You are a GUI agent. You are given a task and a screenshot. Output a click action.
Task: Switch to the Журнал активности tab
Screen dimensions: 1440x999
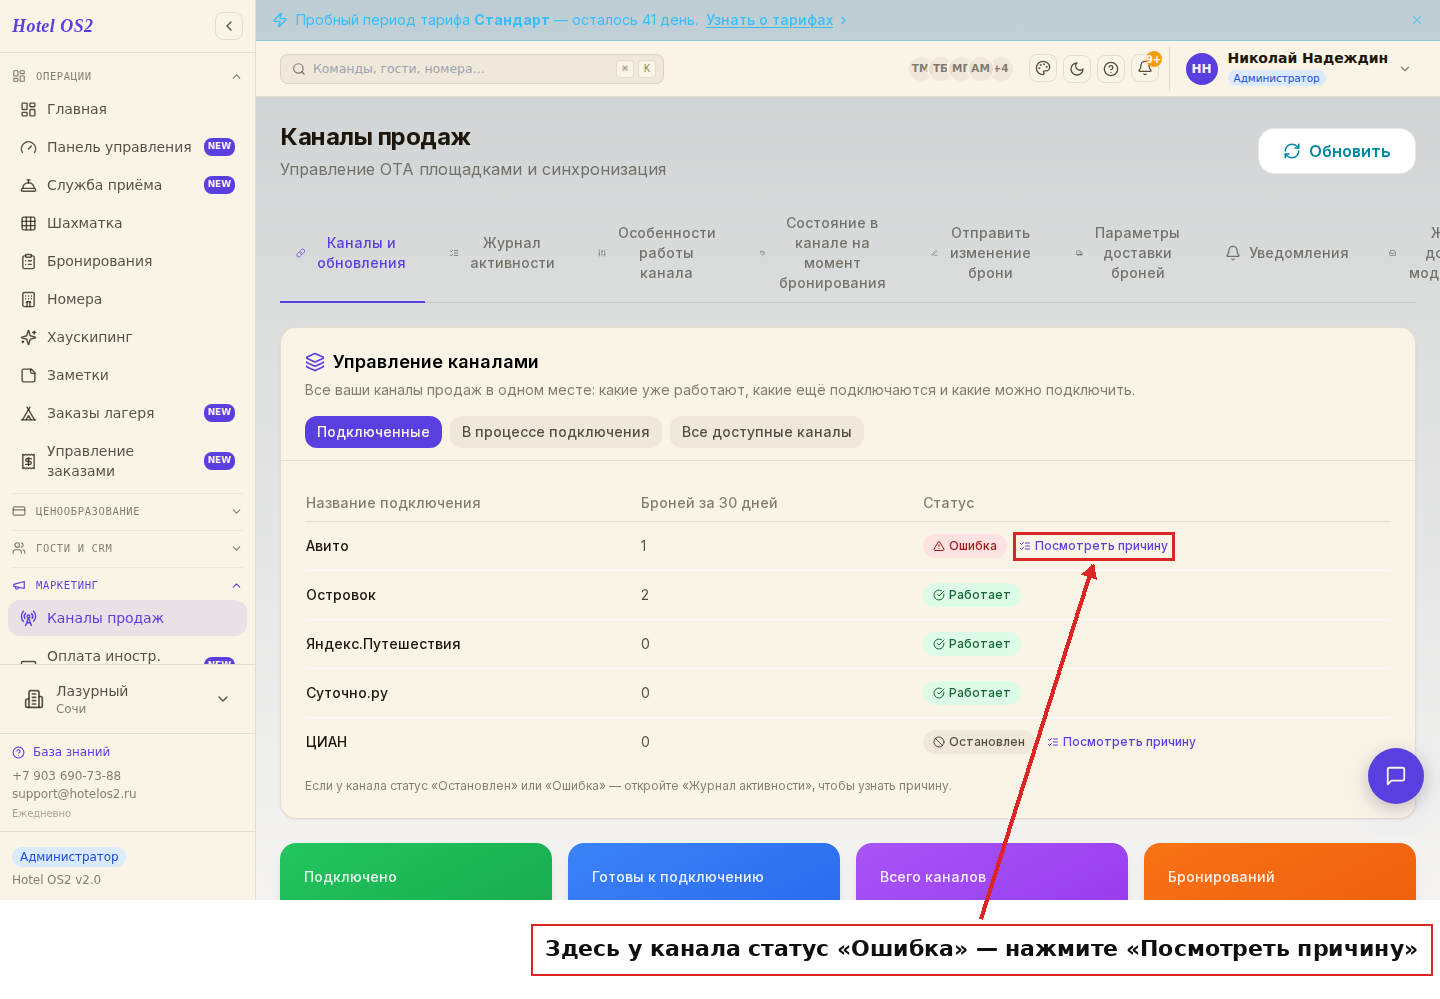pyautogui.click(x=502, y=253)
